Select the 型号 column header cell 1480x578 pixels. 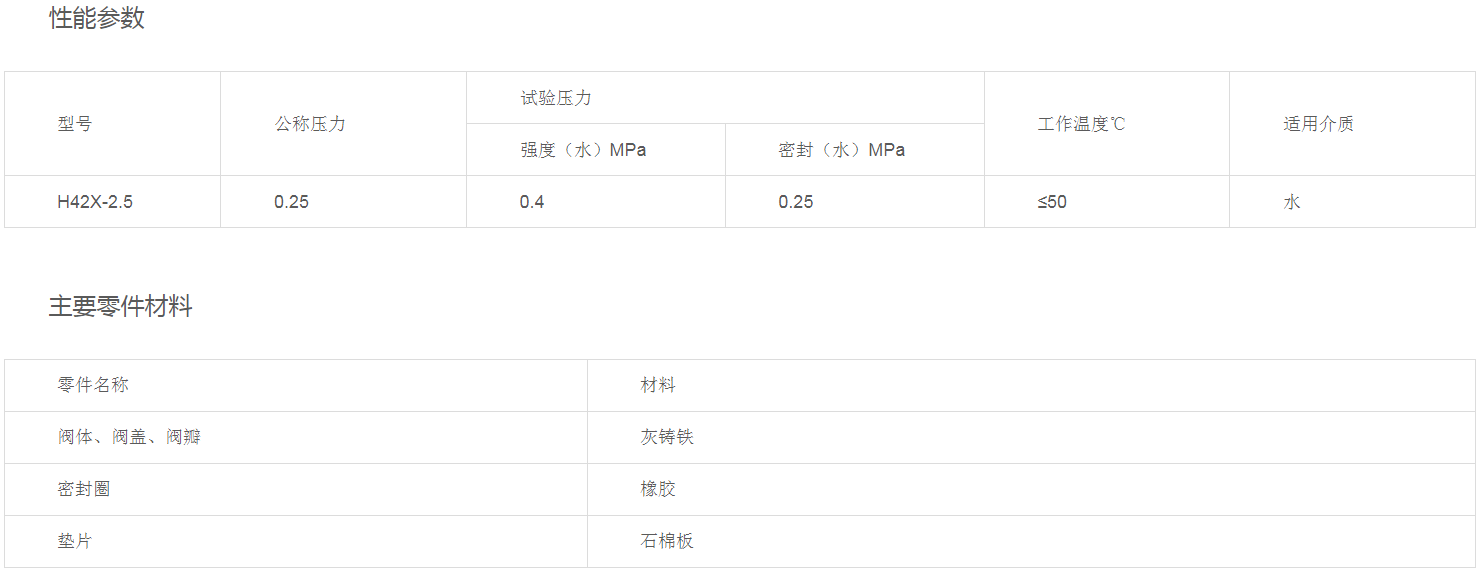pyautogui.click(x=75, y=124)
